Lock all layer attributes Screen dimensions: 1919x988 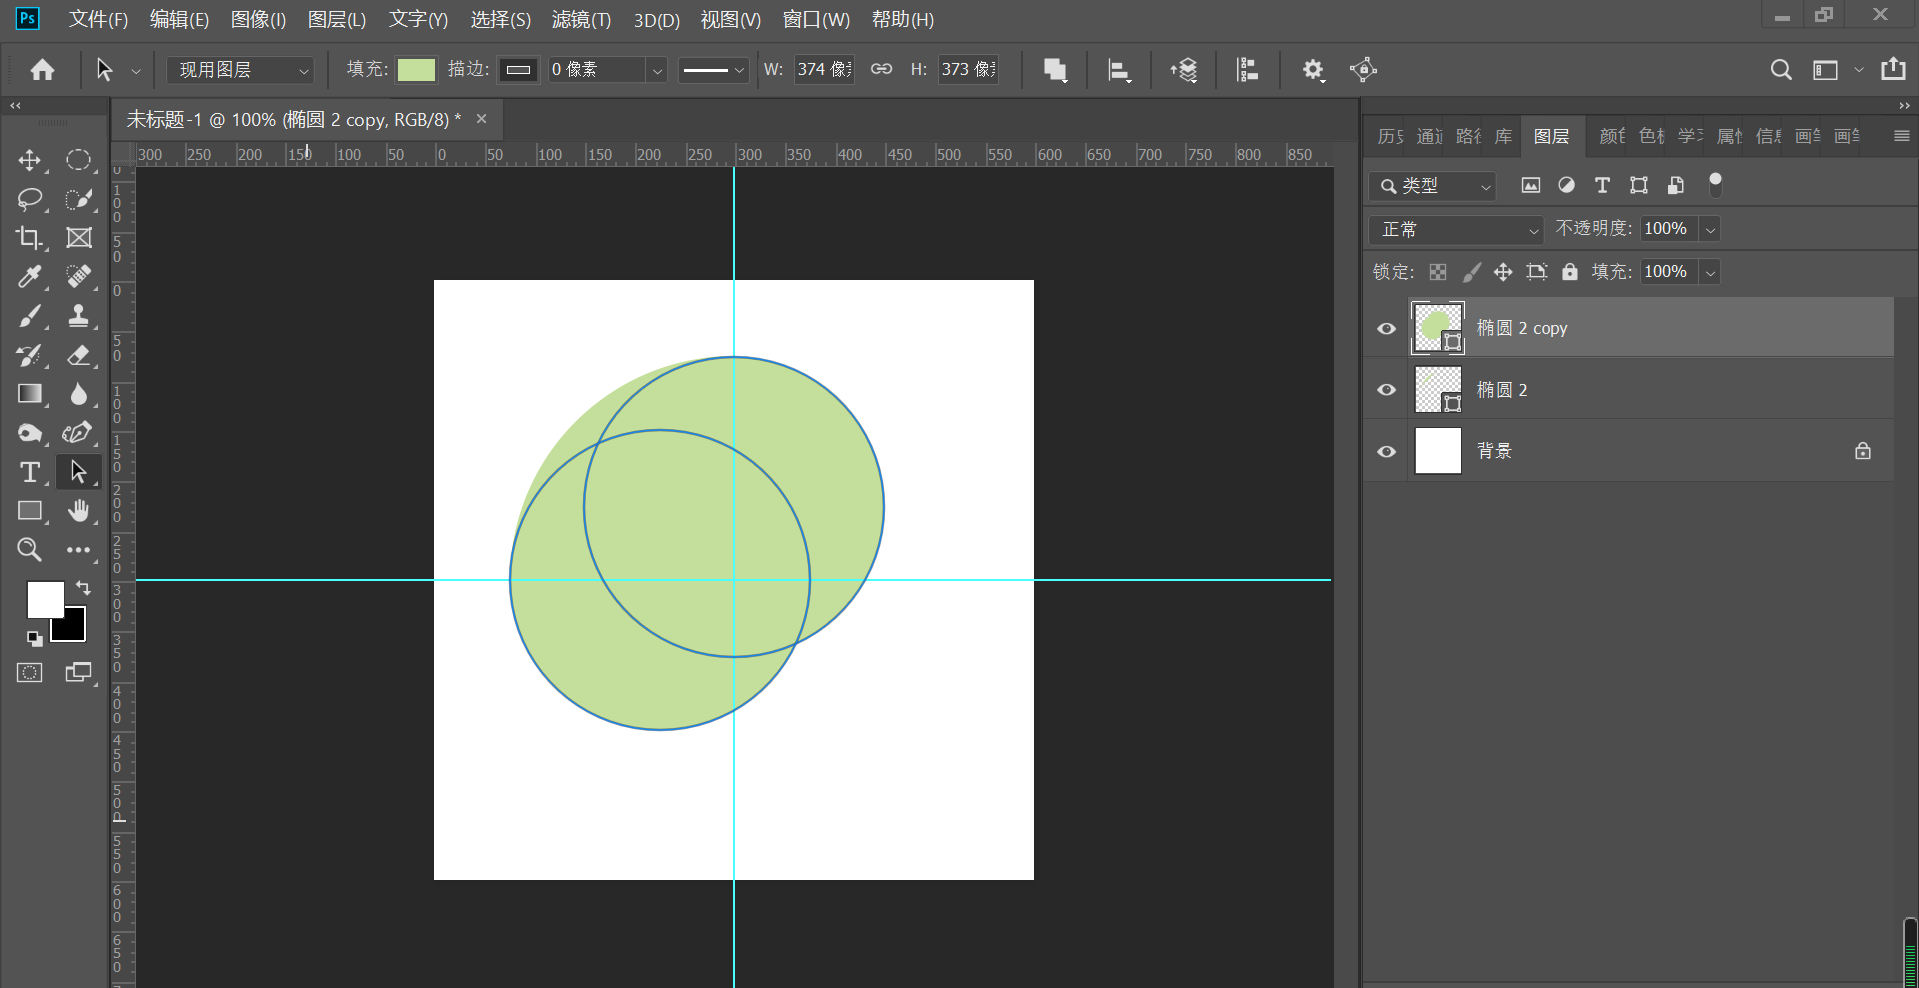[x=1570, y=272]
